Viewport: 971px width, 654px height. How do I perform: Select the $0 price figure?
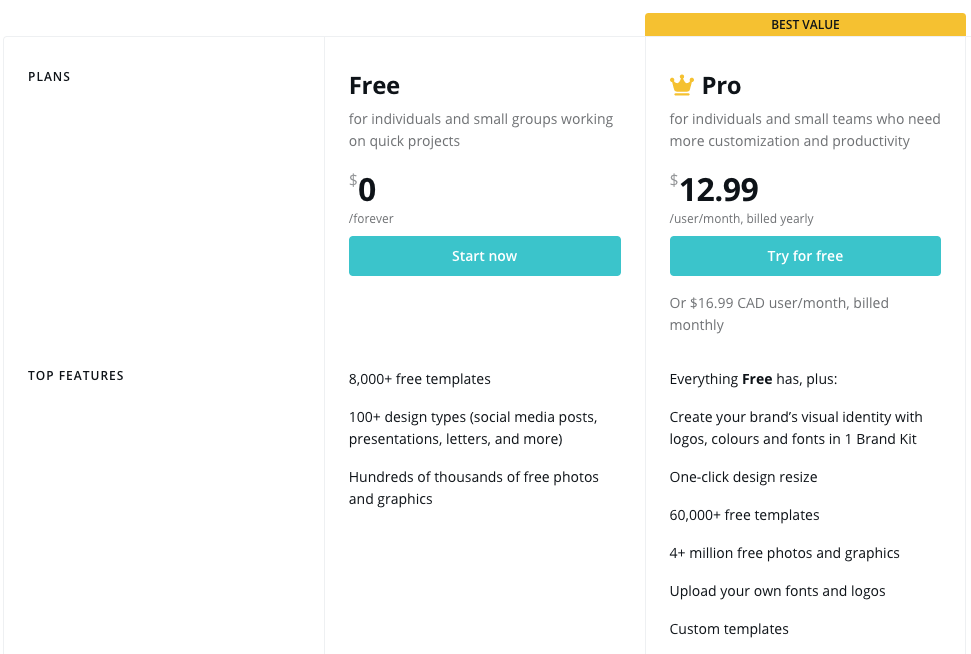pyautogui.click(x=362, y=189)
